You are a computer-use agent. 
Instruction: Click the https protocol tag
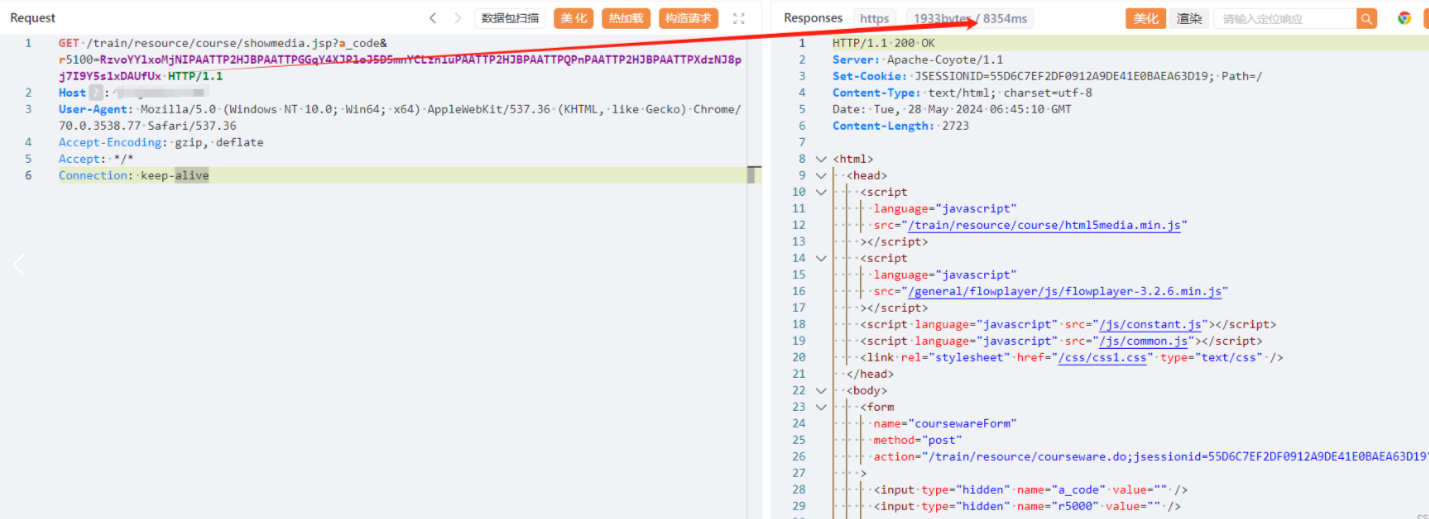[x=875, y=18]
